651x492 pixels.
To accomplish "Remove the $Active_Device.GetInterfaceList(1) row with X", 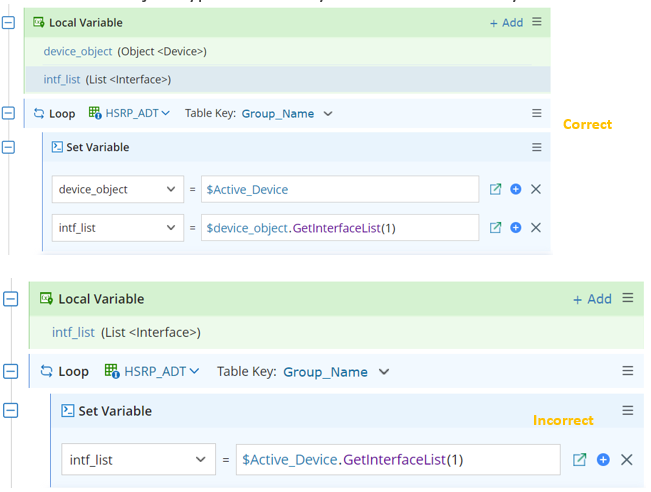I will pos(627,460).
